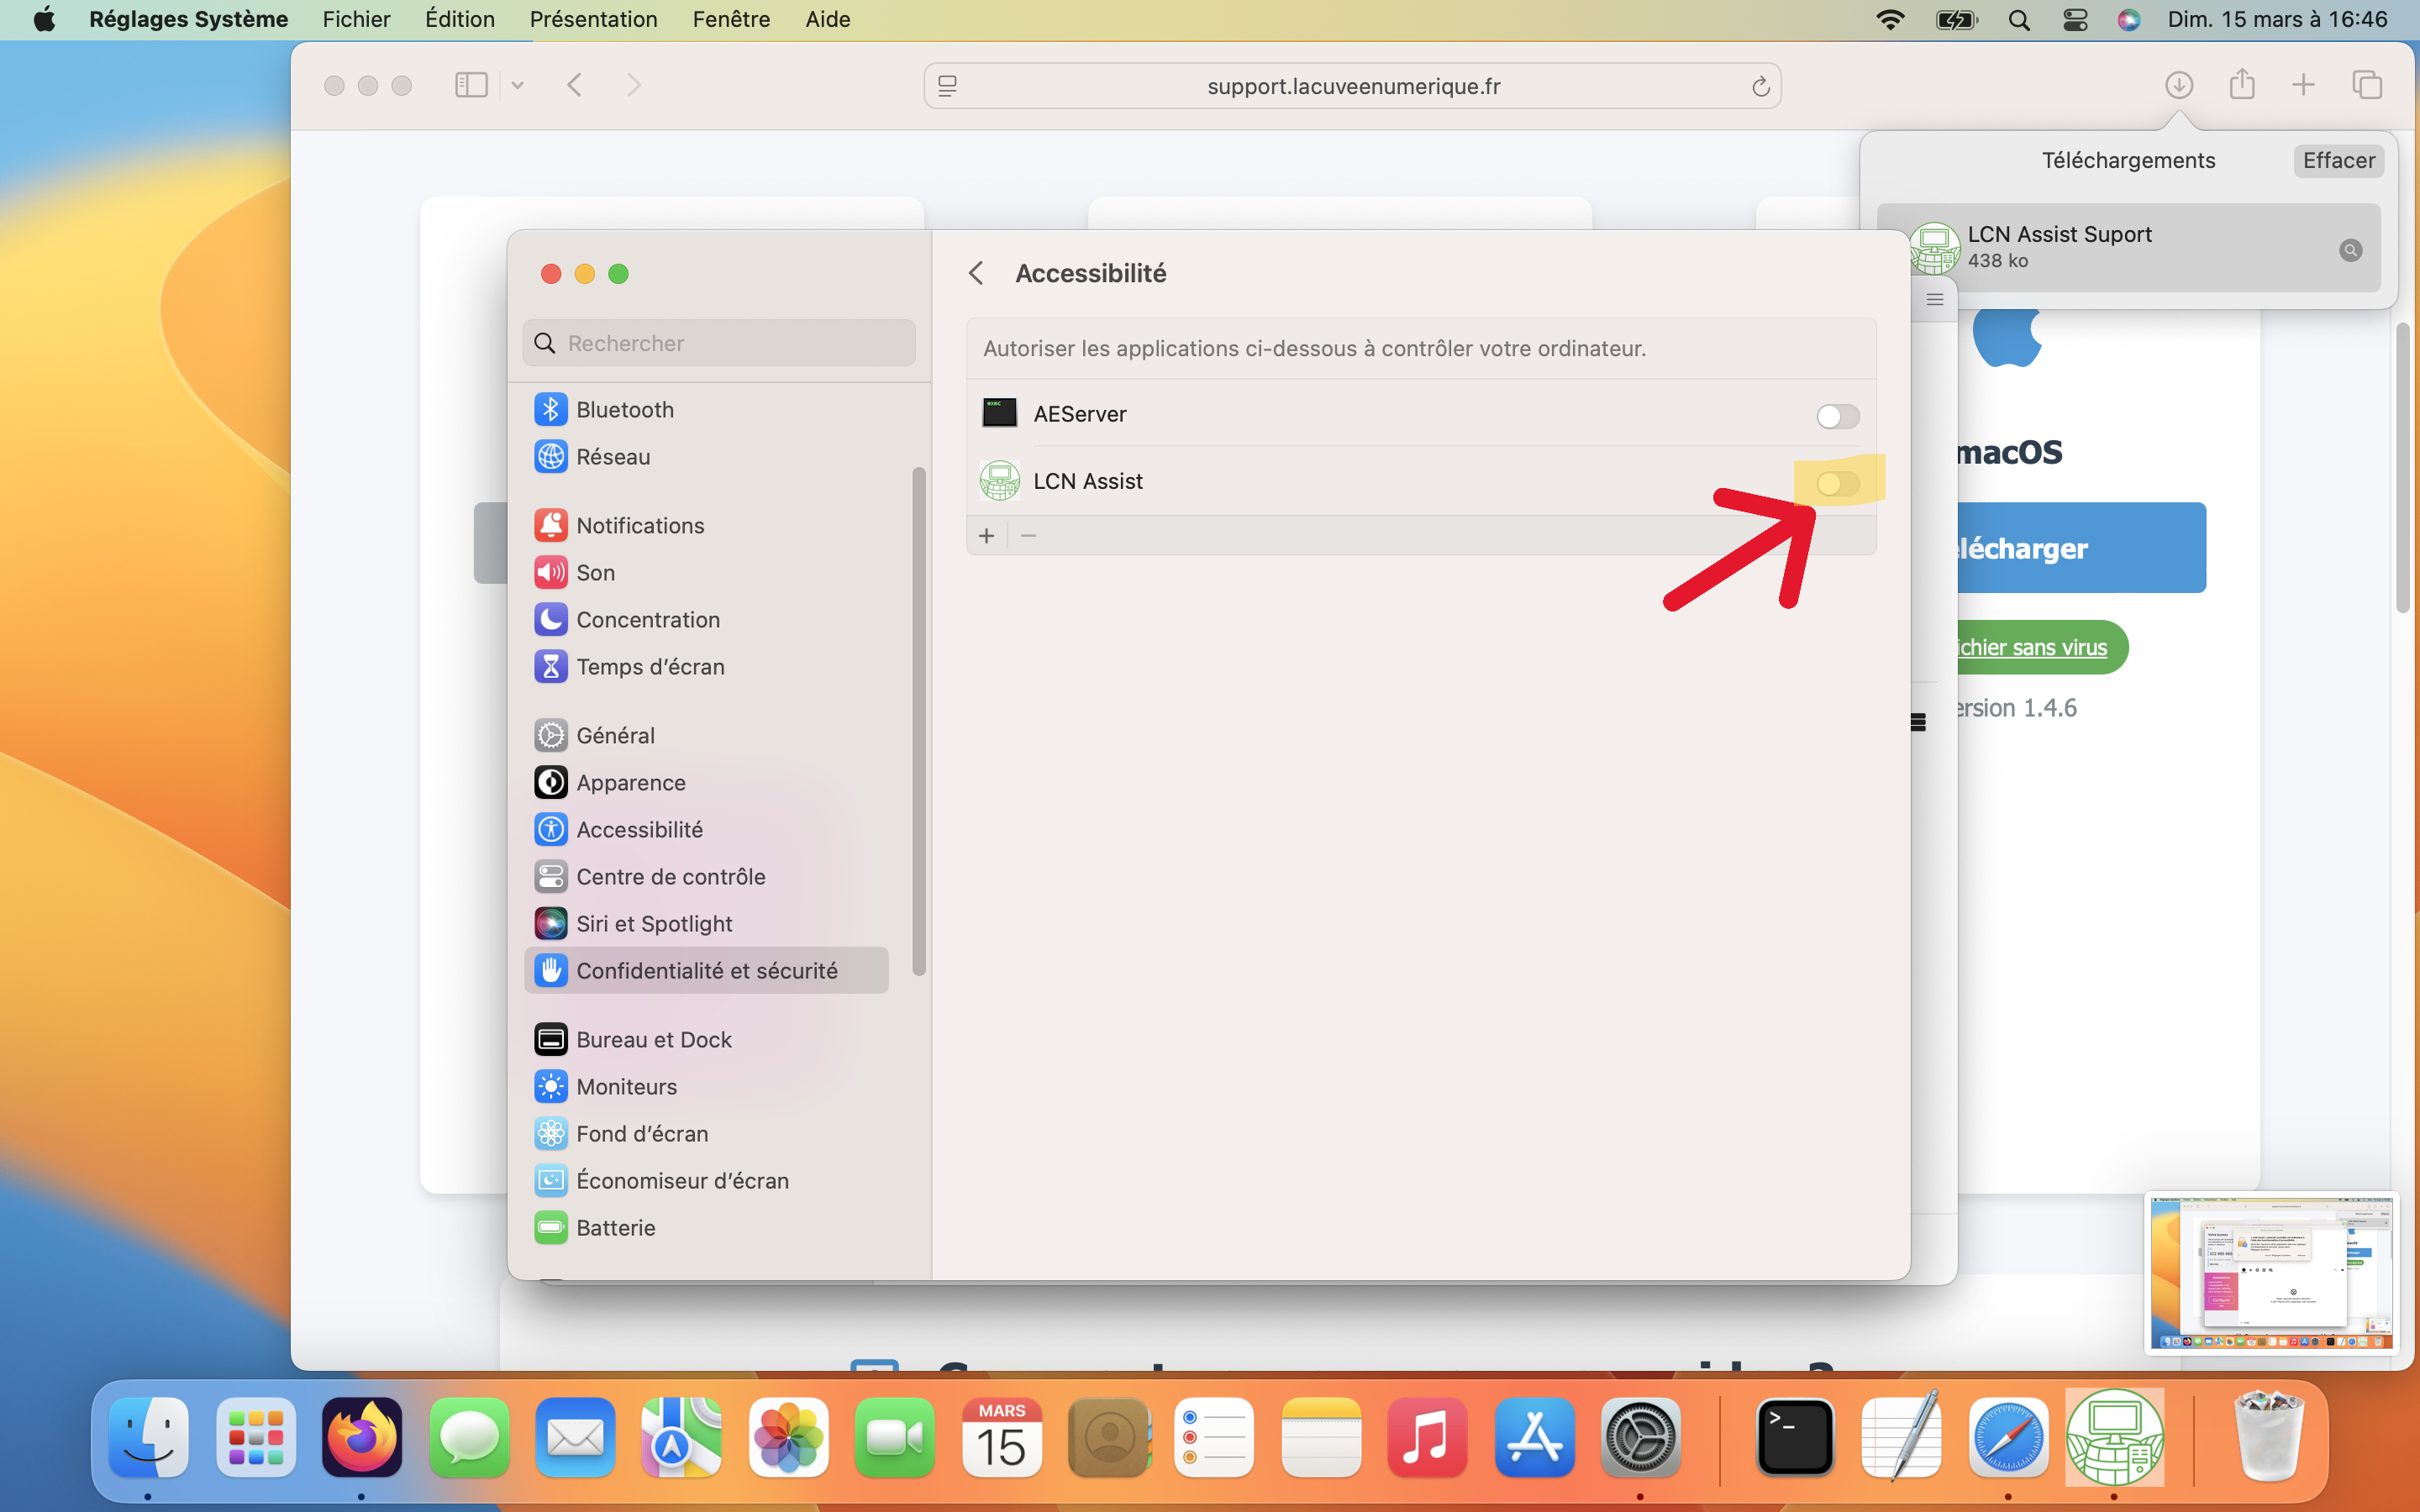Open Siri from the menu bar
Viewport: 2420px width, 1512px height.
2128,19
